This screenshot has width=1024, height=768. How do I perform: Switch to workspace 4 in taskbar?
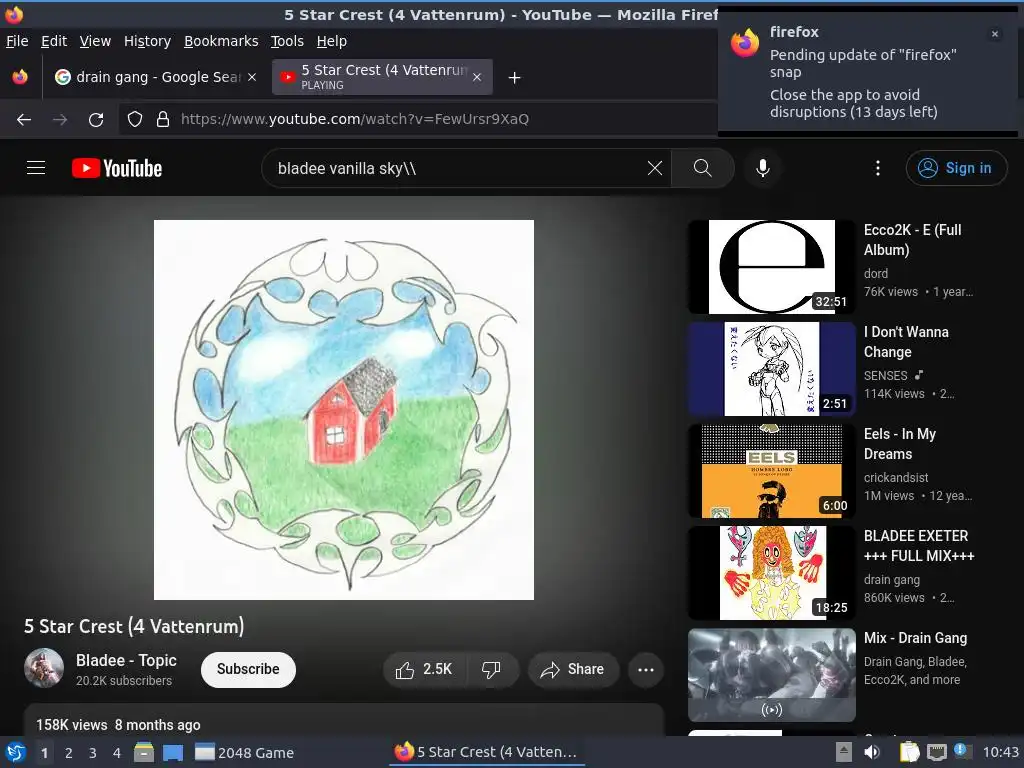point(117,753)
